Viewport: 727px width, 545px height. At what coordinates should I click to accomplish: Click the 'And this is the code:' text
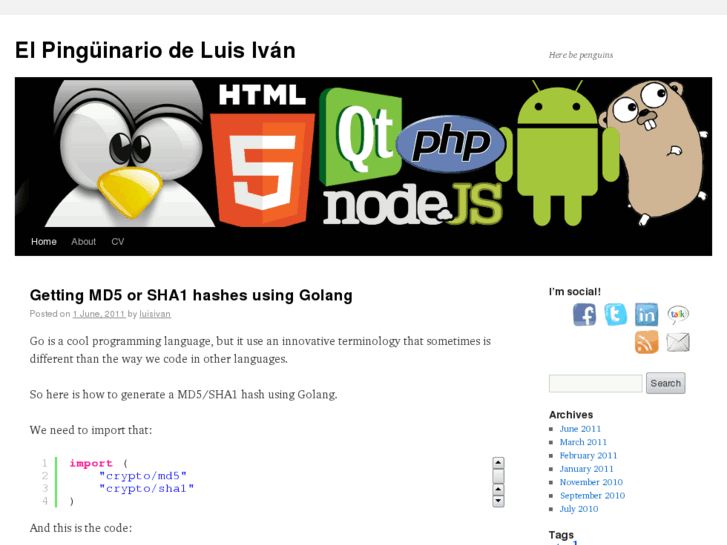point(81,528)
